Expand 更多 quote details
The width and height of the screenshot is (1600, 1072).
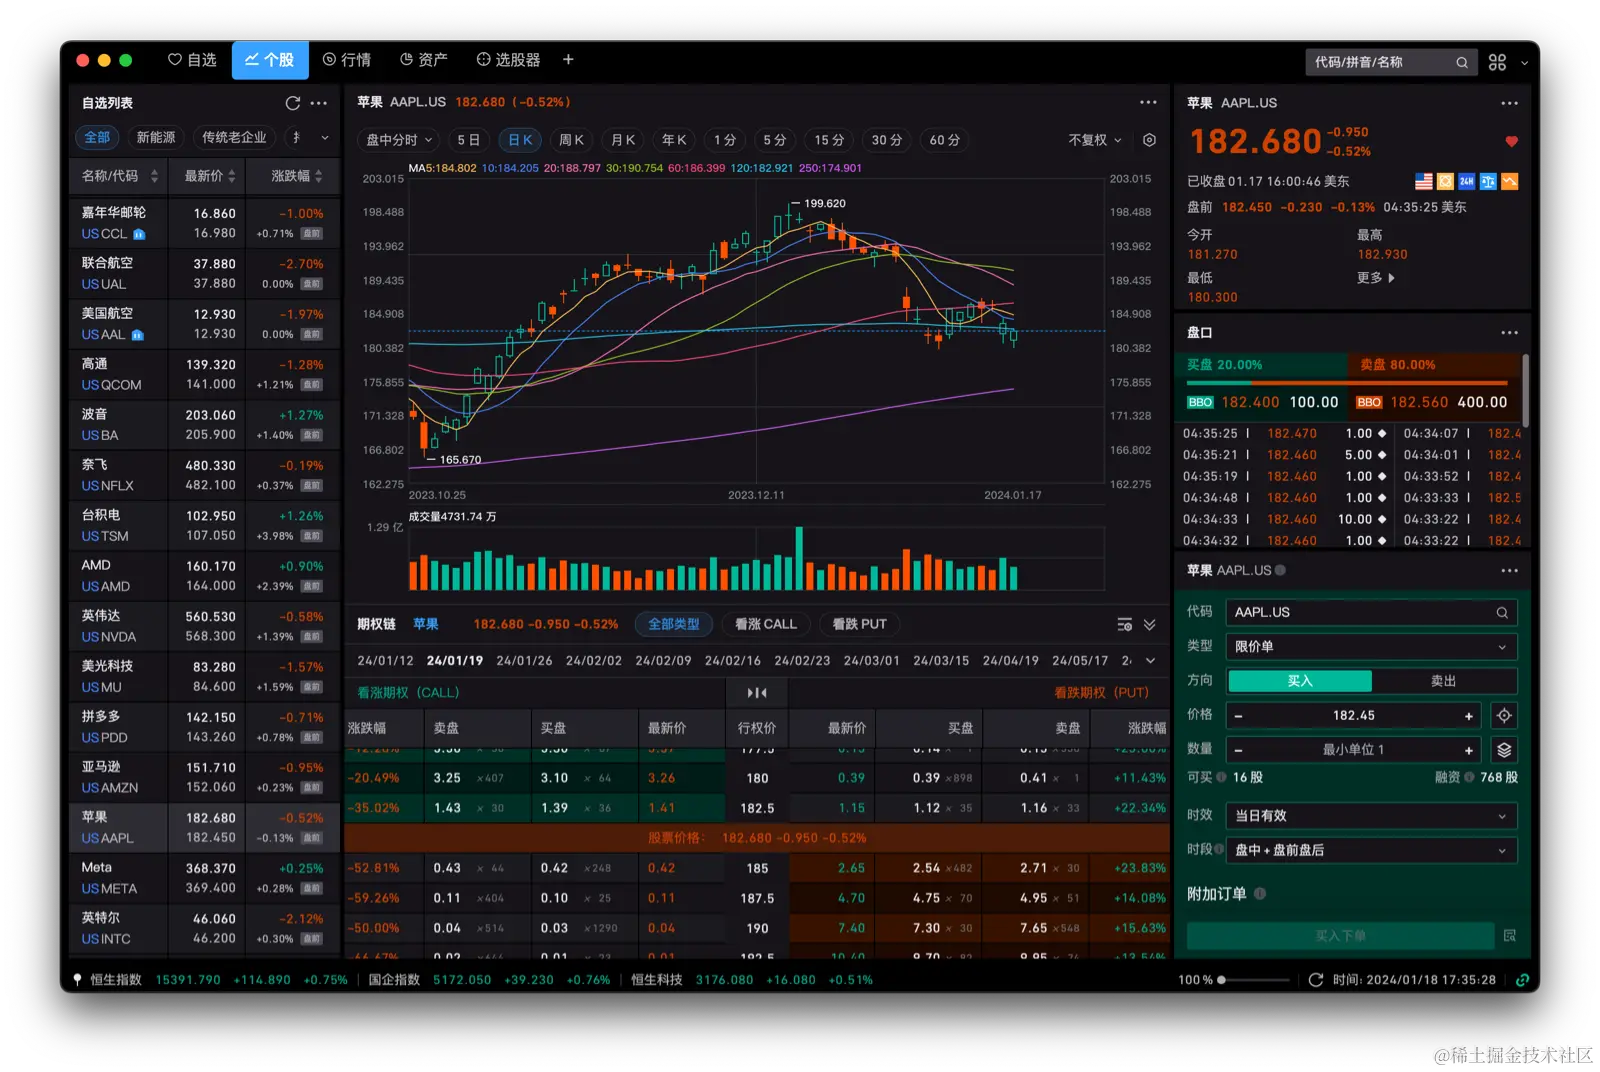point(1376,278)
